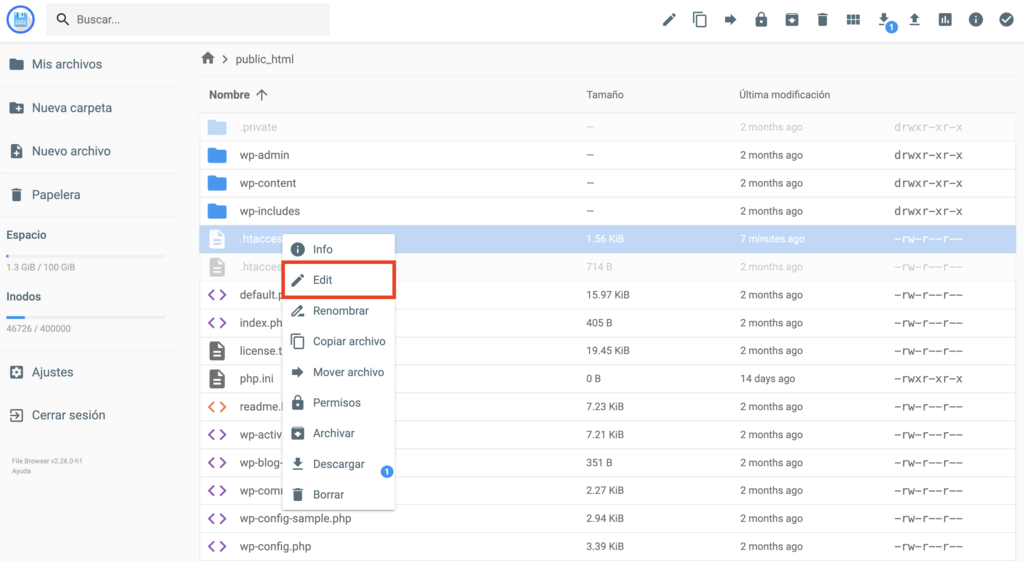
Task: Select Permisos in the context menu
Action: tap(336, 403)
